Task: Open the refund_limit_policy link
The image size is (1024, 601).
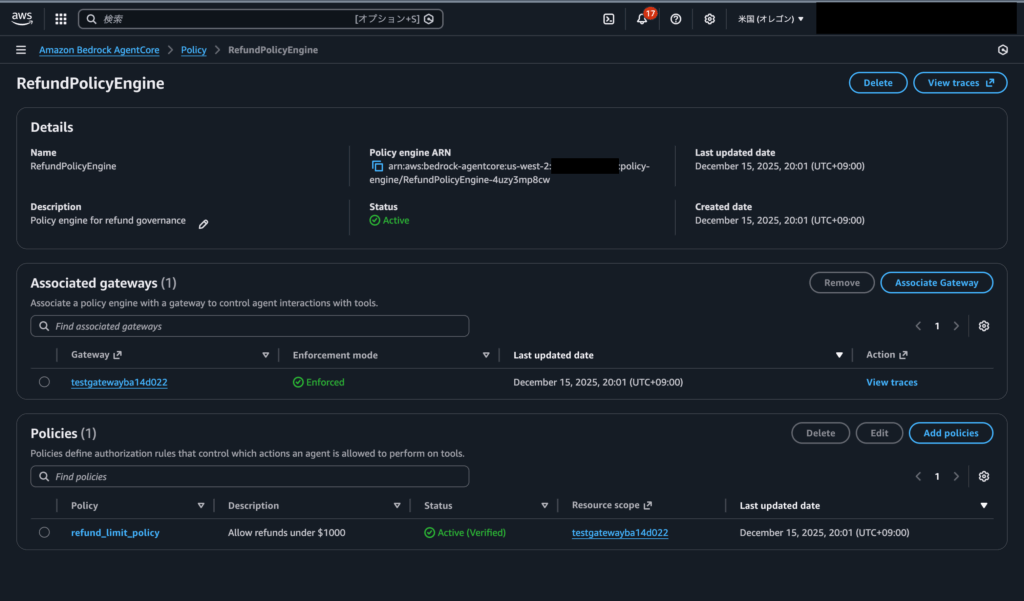Action: (115, 533)
